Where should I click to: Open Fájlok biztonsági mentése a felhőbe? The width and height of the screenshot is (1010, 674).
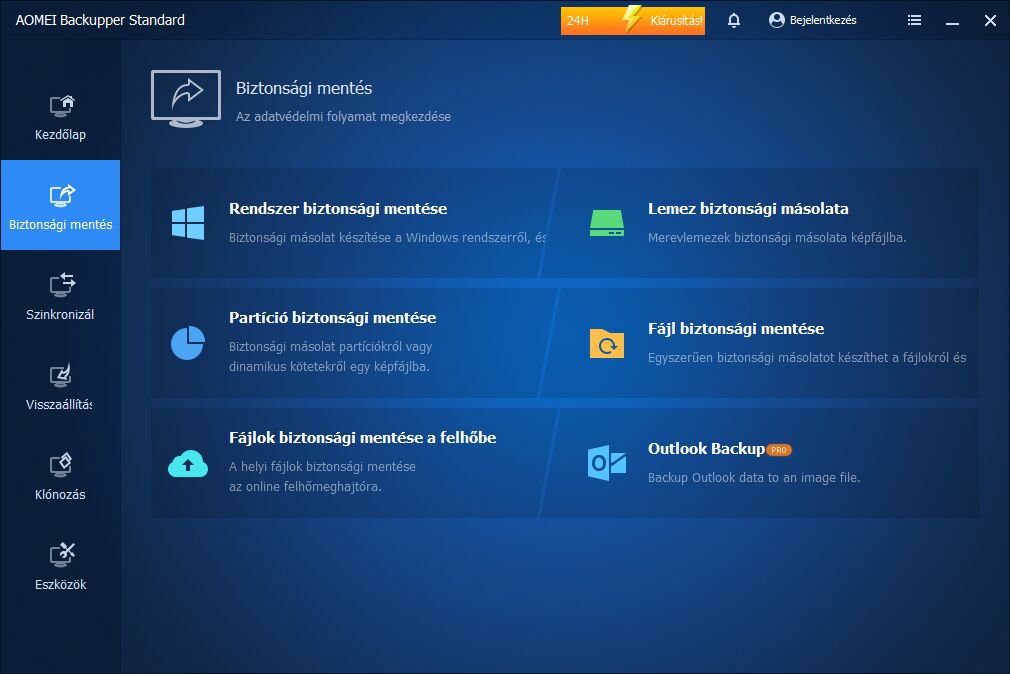363,438
